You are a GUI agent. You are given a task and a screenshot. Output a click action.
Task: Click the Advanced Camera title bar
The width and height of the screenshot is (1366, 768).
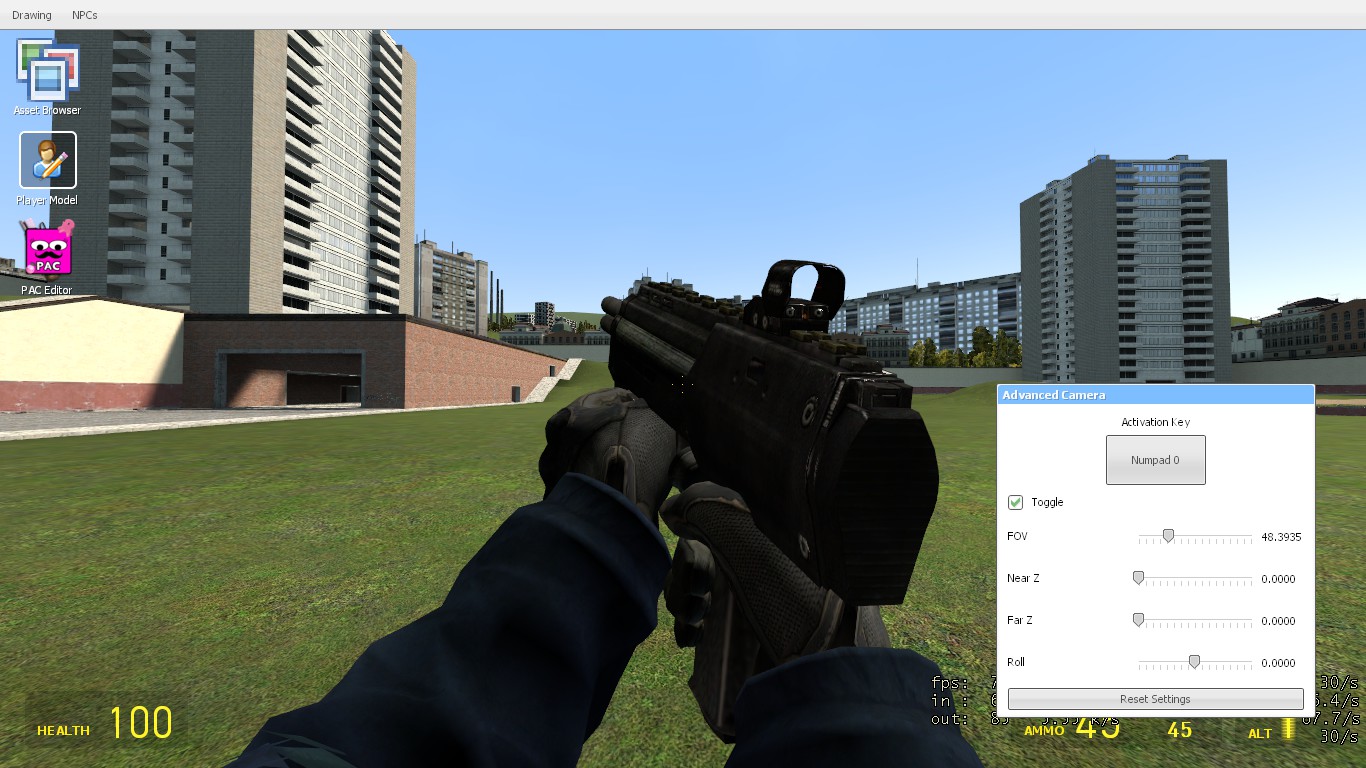point(1155,395)
